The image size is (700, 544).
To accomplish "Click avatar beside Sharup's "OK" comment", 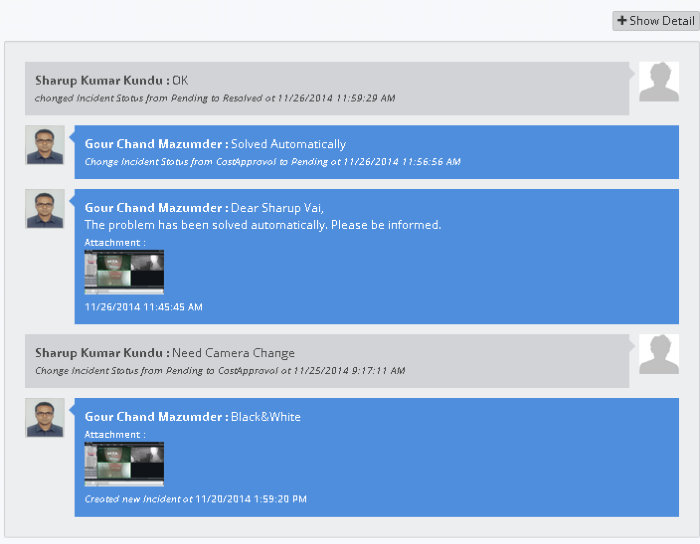I will click(659, 82).
